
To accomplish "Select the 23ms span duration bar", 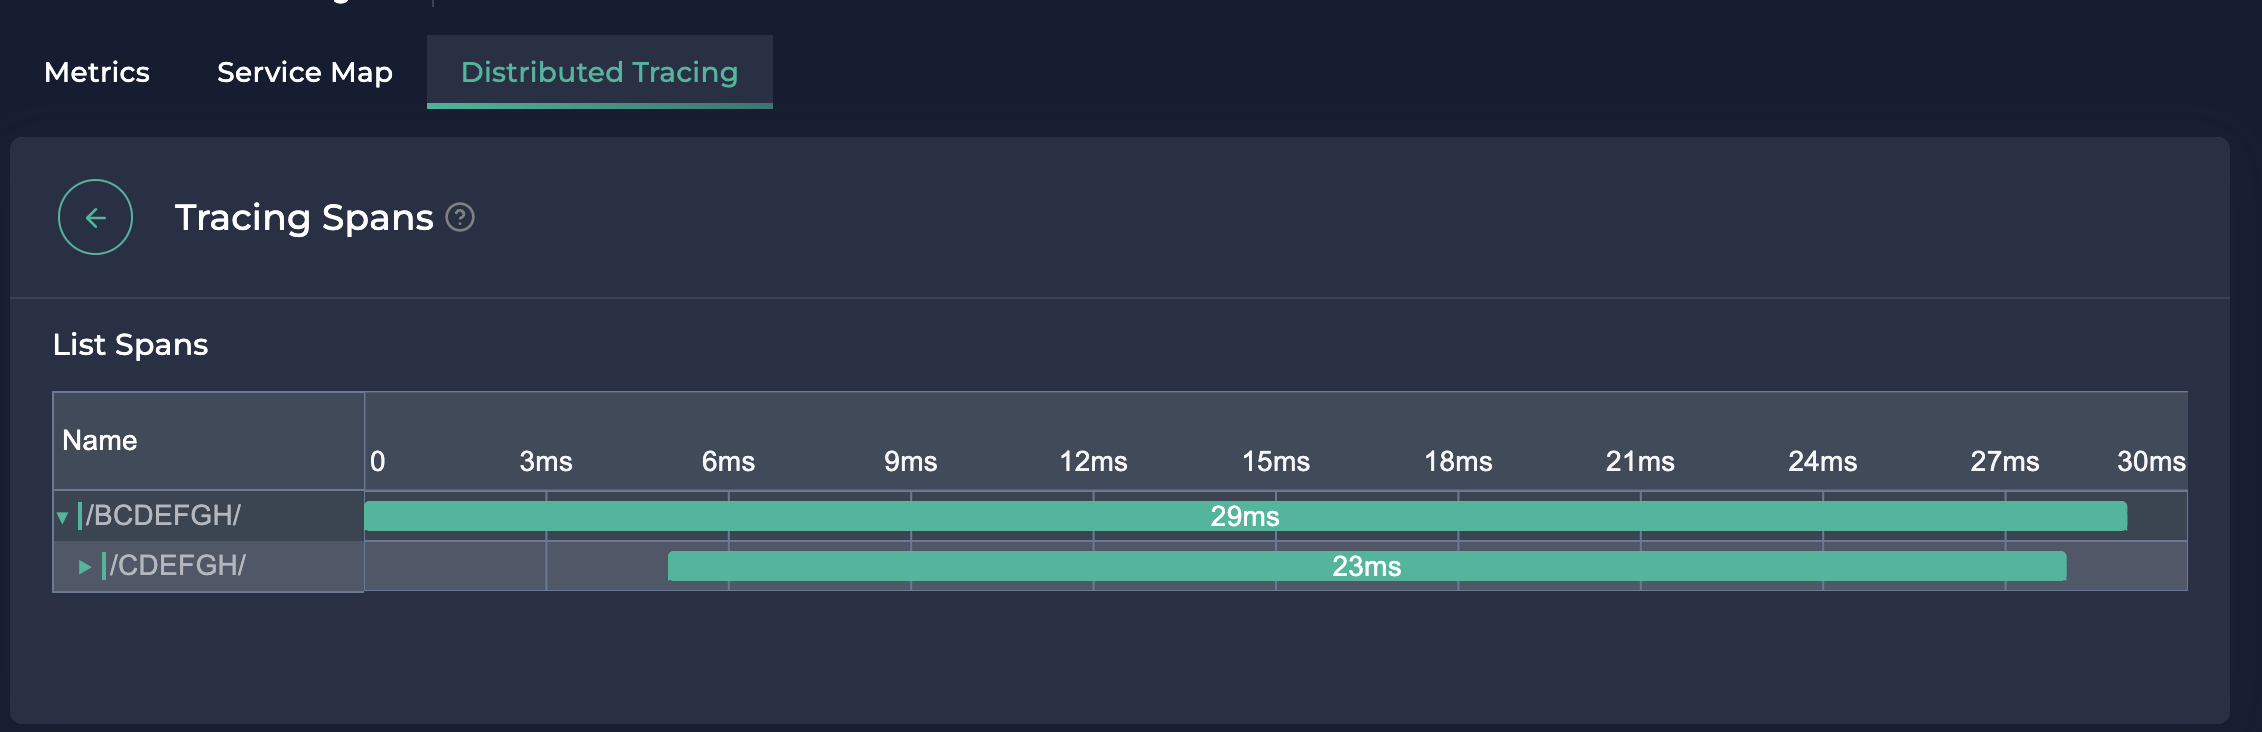I will point(1366,566).
